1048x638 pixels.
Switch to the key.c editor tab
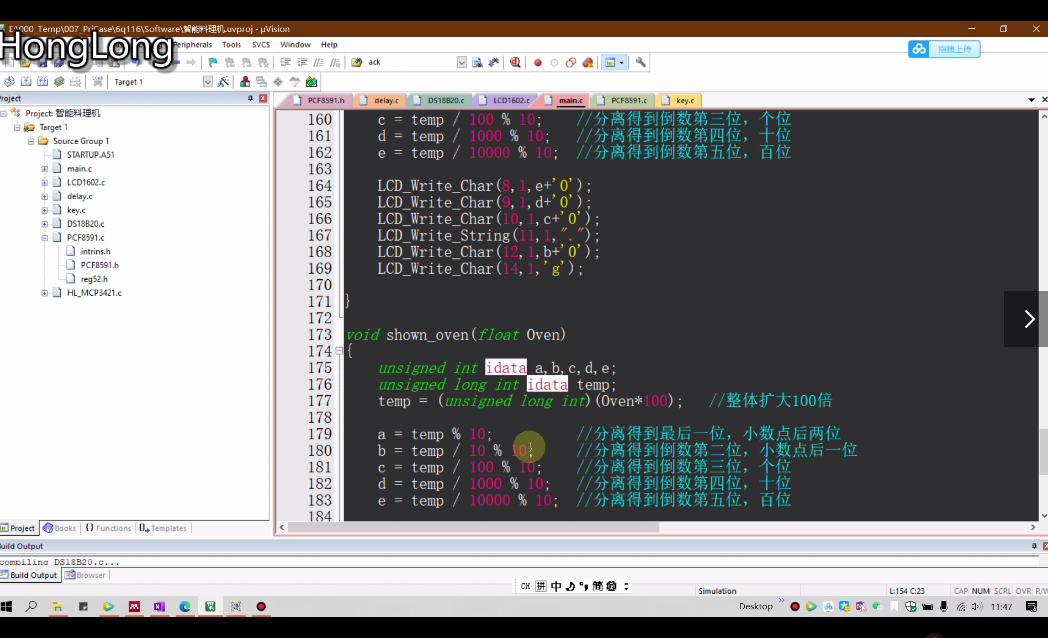[x=678, y=100]
